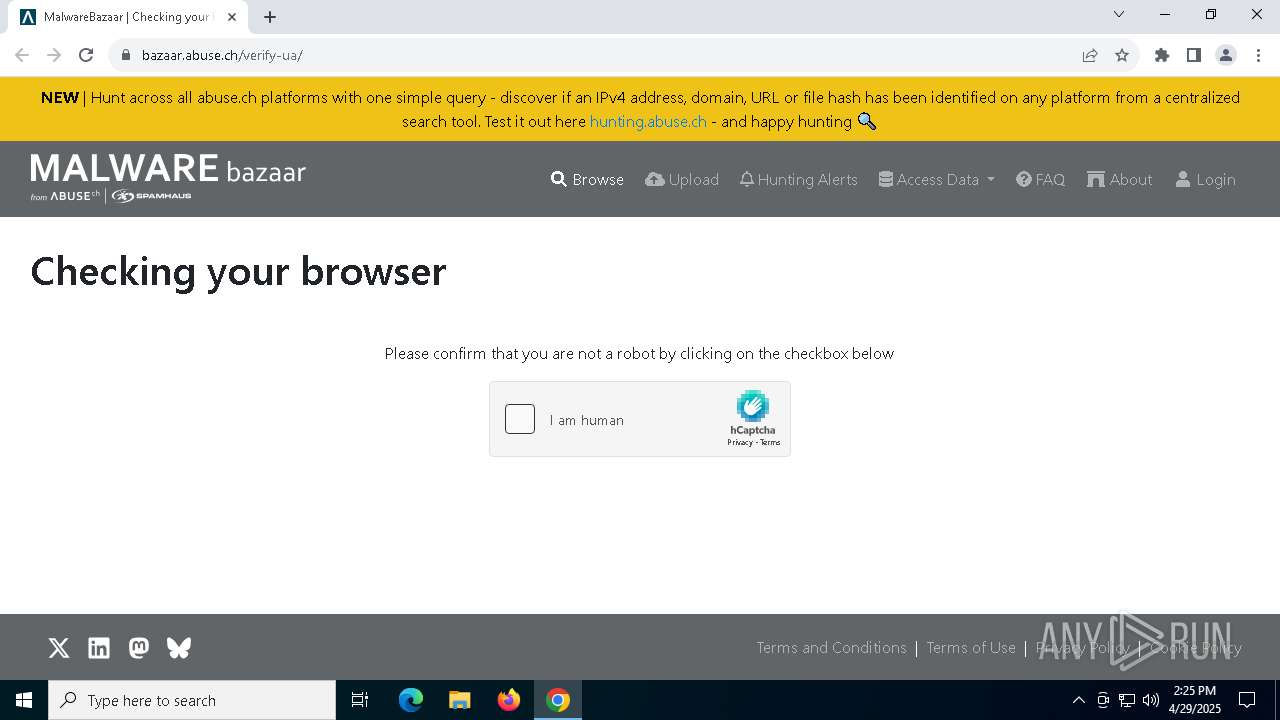This screenshot has width=1280, height=720.
Task: Click the site lock icon
Action: [126, 55]
